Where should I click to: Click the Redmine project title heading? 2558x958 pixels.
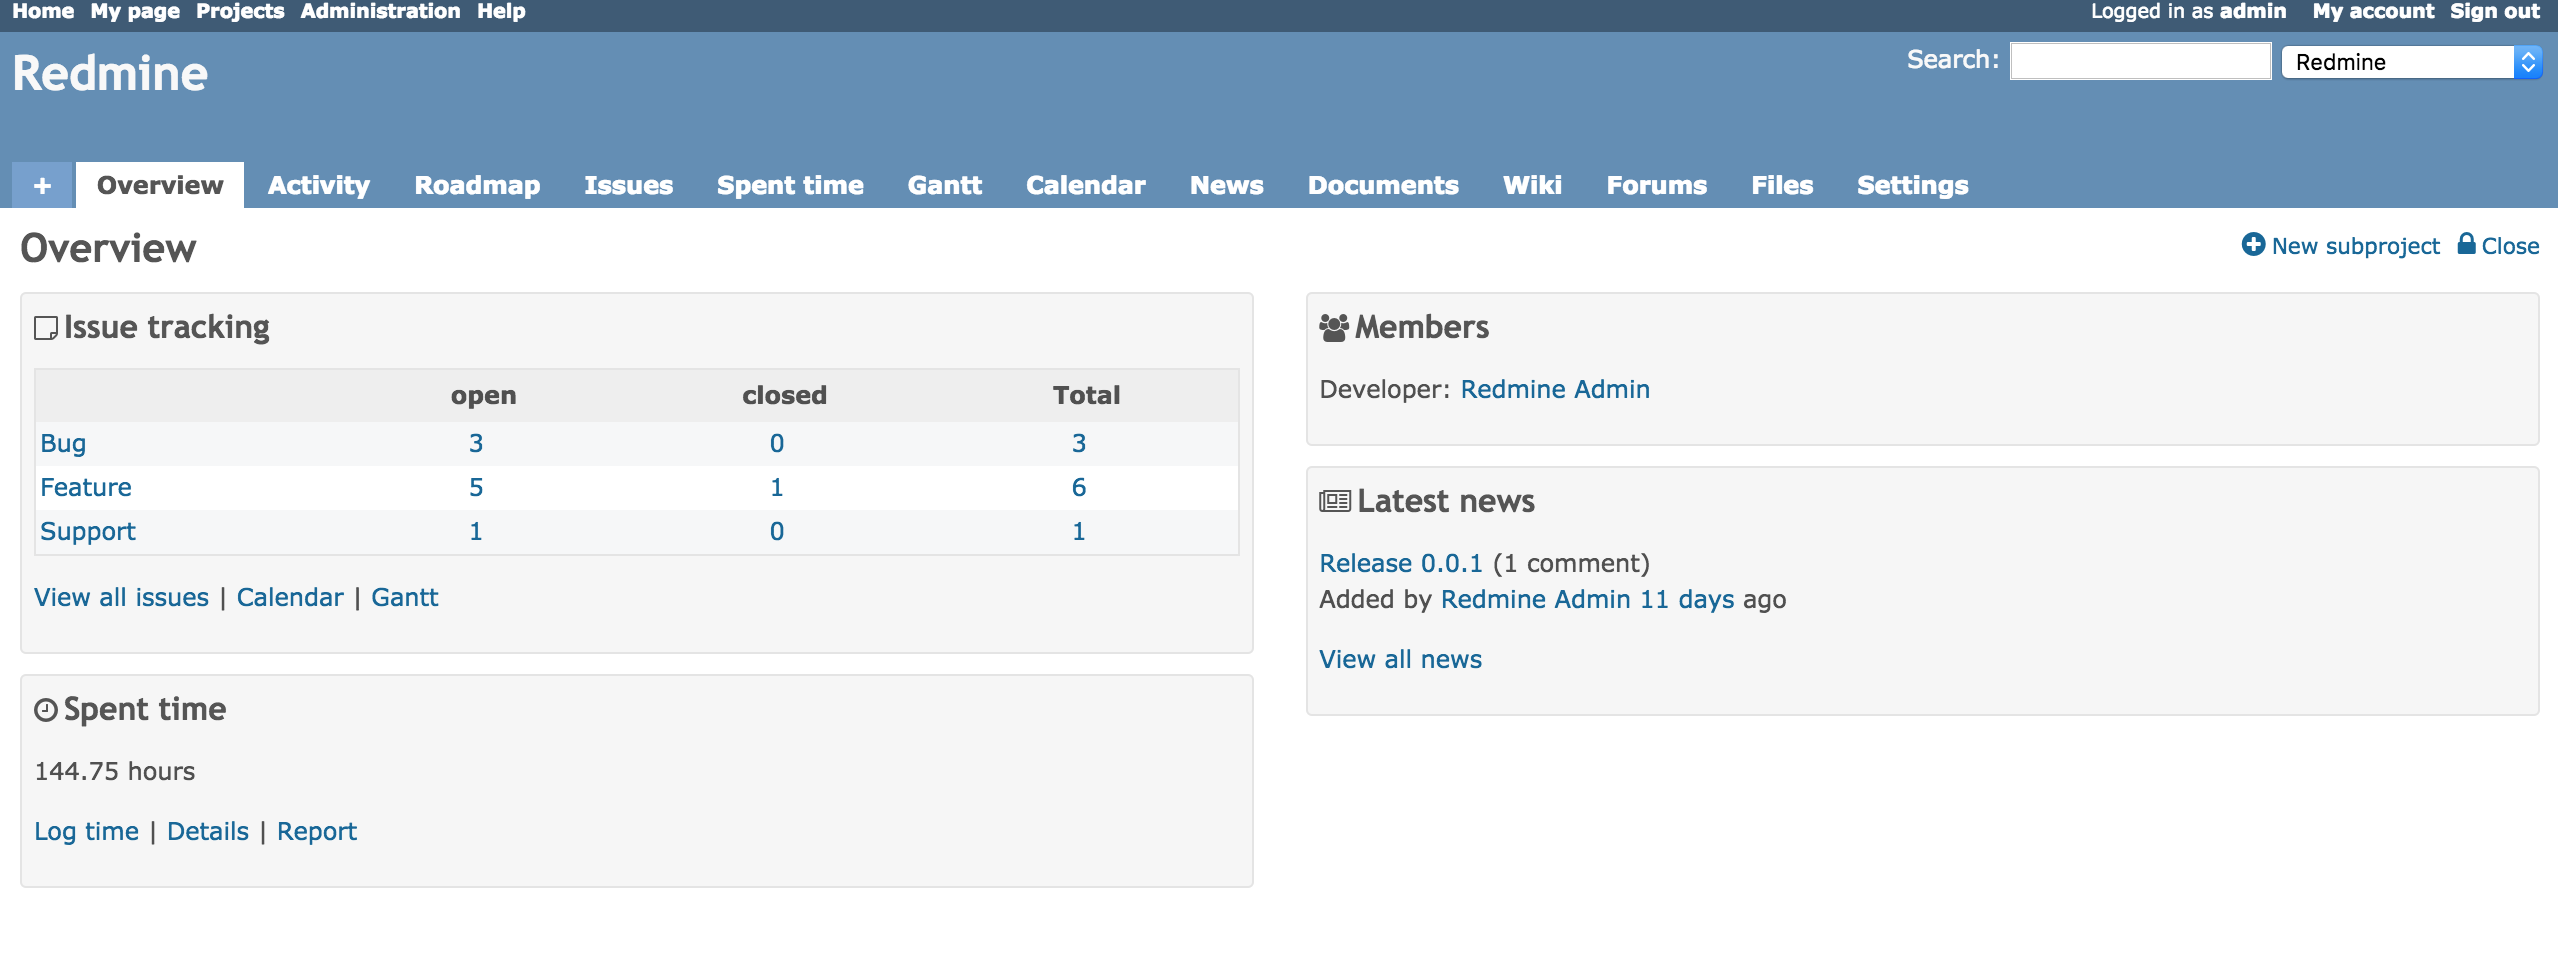(110, 74)
